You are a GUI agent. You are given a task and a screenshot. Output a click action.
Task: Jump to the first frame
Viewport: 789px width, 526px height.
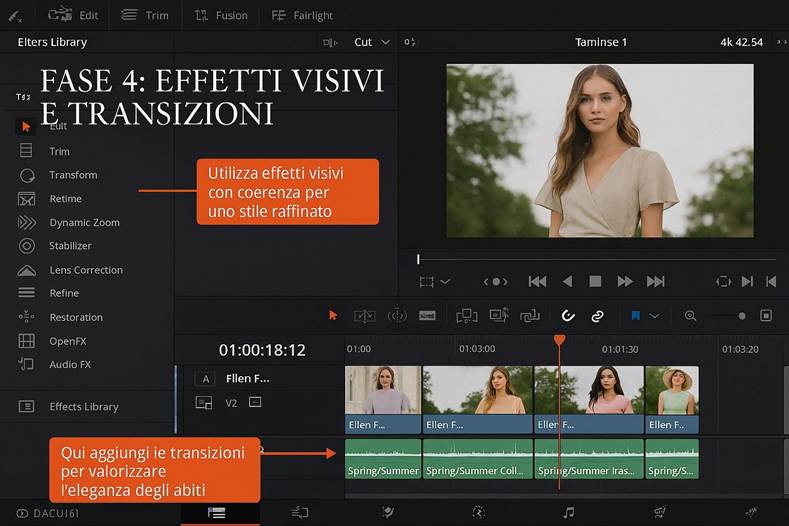coord(537,281)
